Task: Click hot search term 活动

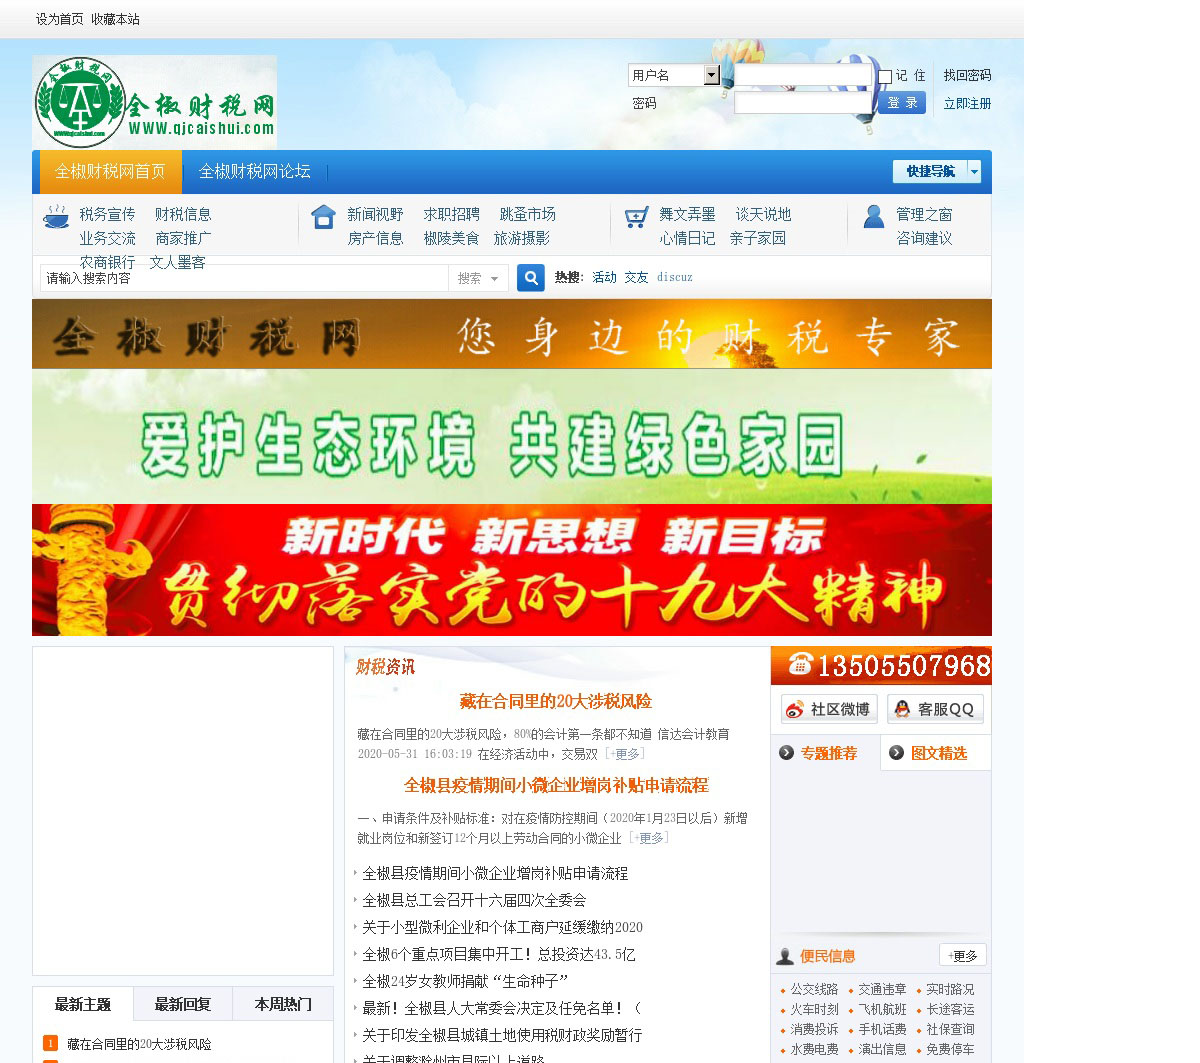Action: click(x=604, y=277)
